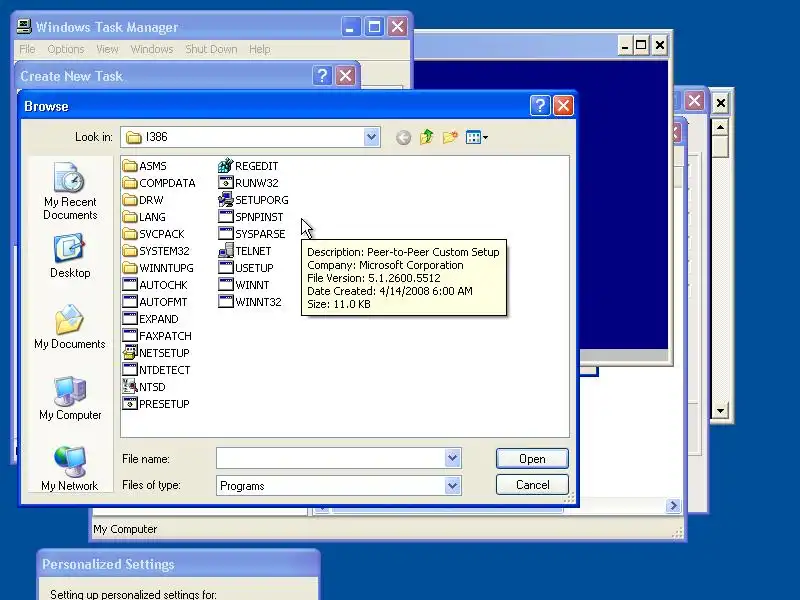Select the TELNET program
The width and height of the screenshot is (800, 600).
(x=244, y=251)
